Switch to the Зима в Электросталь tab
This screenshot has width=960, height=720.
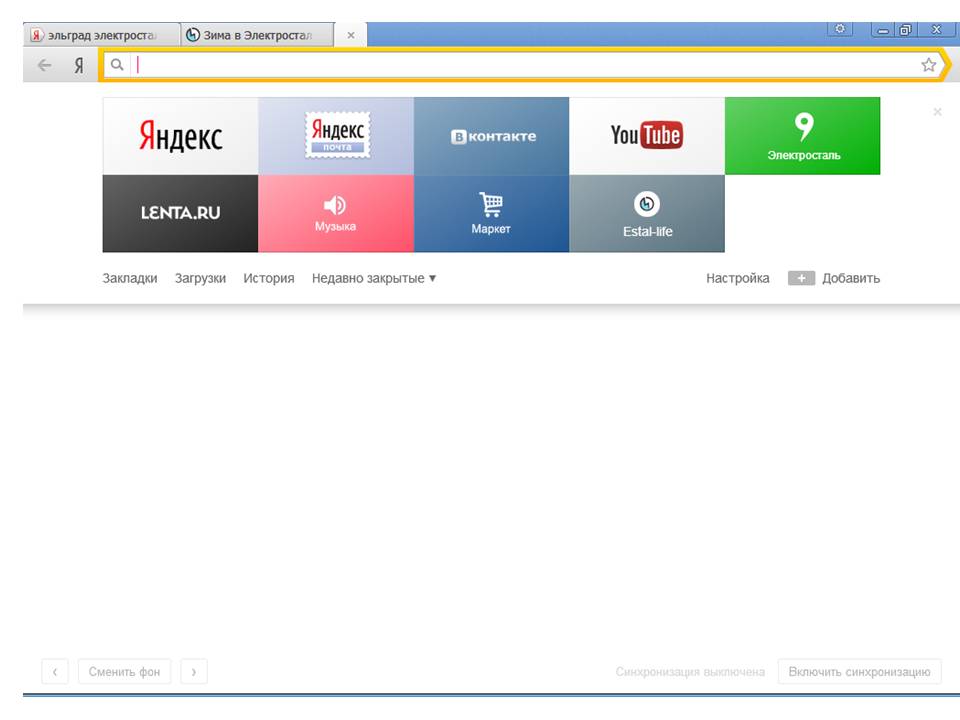click(258, 35)
